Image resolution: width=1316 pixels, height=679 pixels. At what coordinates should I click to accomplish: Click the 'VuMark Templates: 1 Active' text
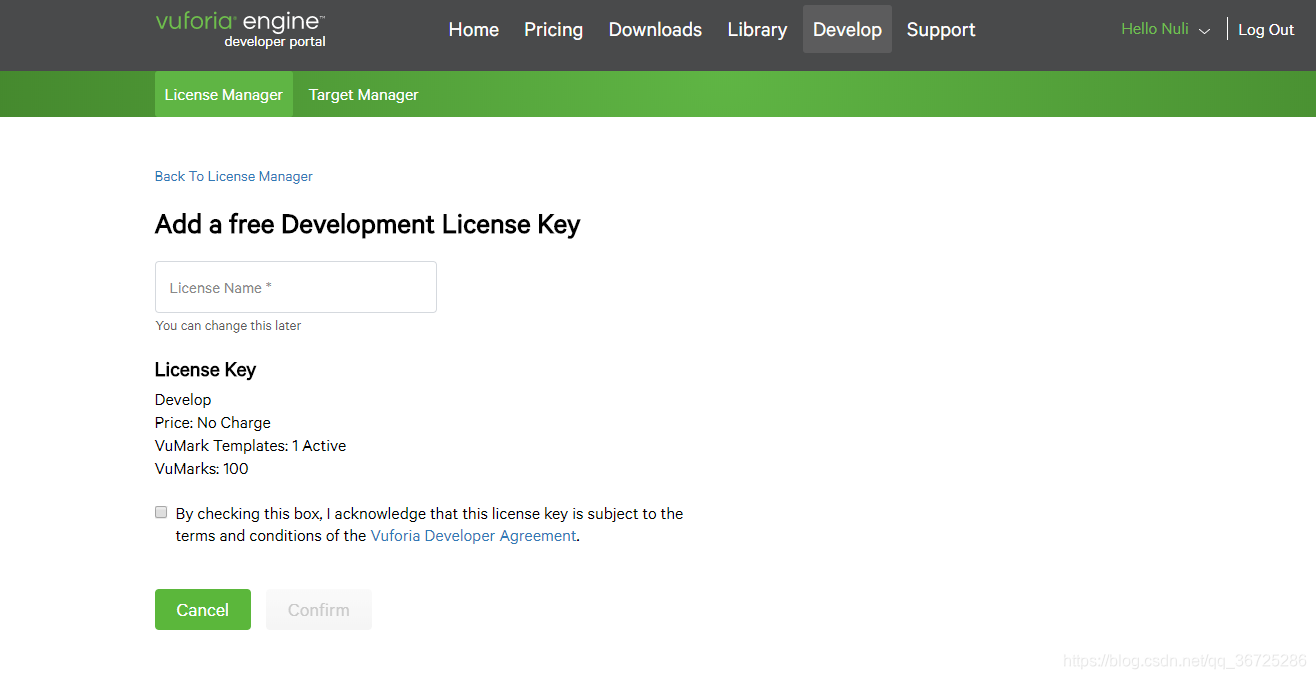(x=251, y=446)
